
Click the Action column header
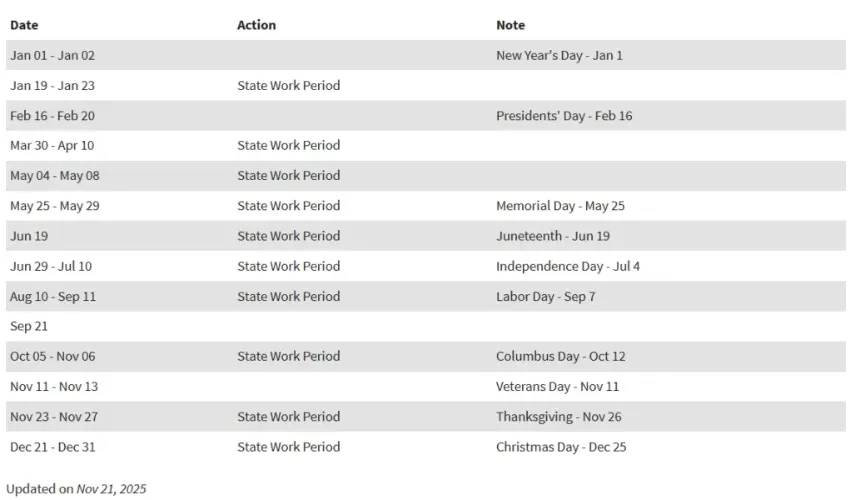(256, 25)
